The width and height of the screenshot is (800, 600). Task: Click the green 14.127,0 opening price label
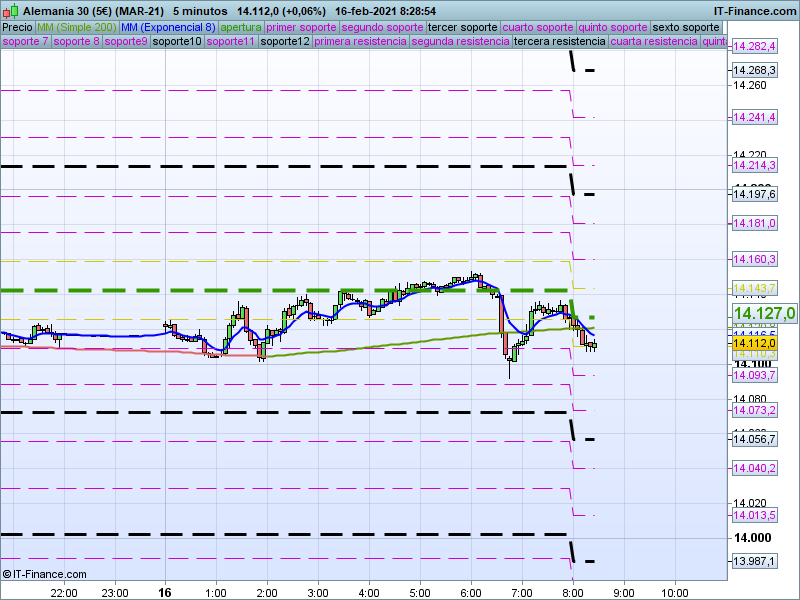pos(764,313)
